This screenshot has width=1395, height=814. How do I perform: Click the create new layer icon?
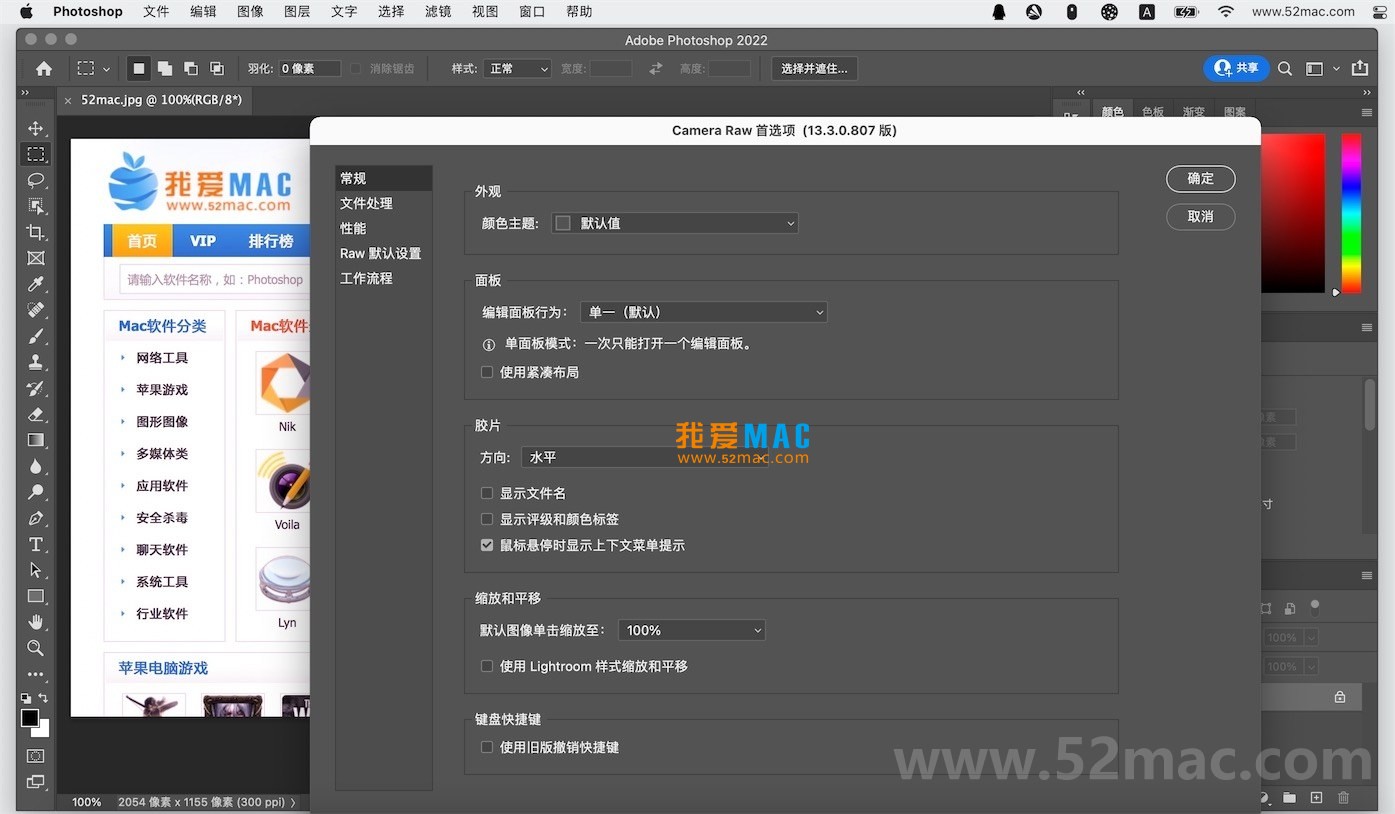pos(1316,797)
